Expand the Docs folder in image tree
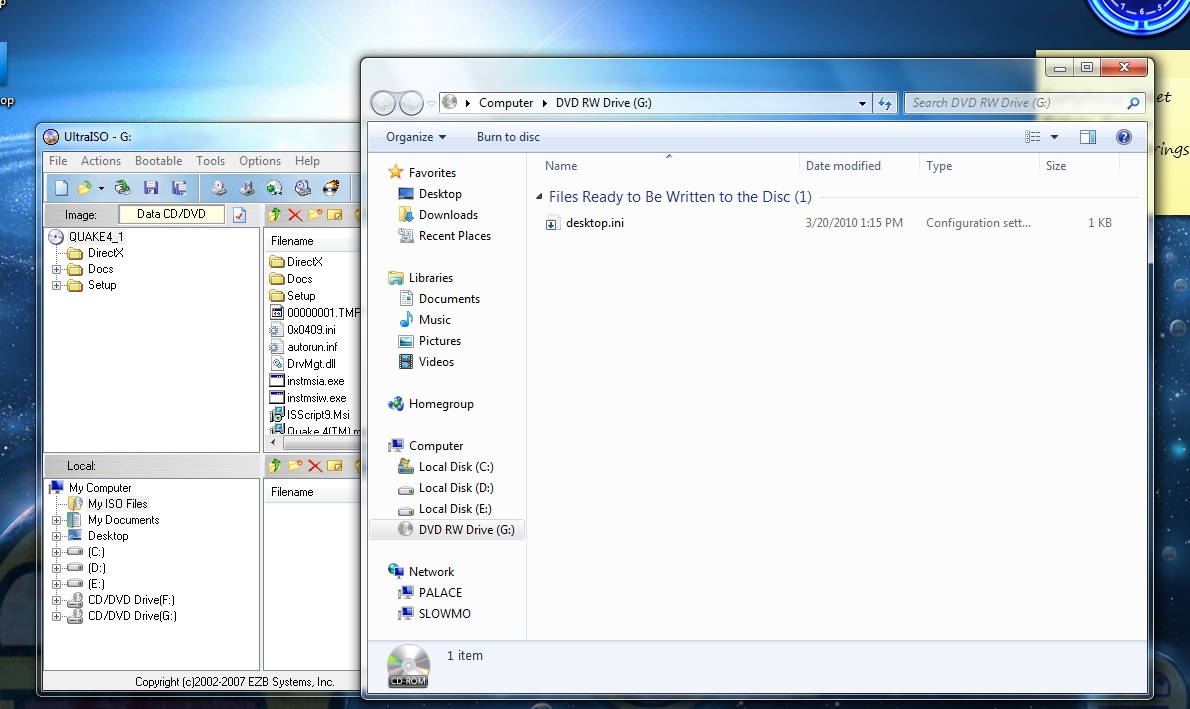Screen dimensions: 1190x709 point(56,269)
